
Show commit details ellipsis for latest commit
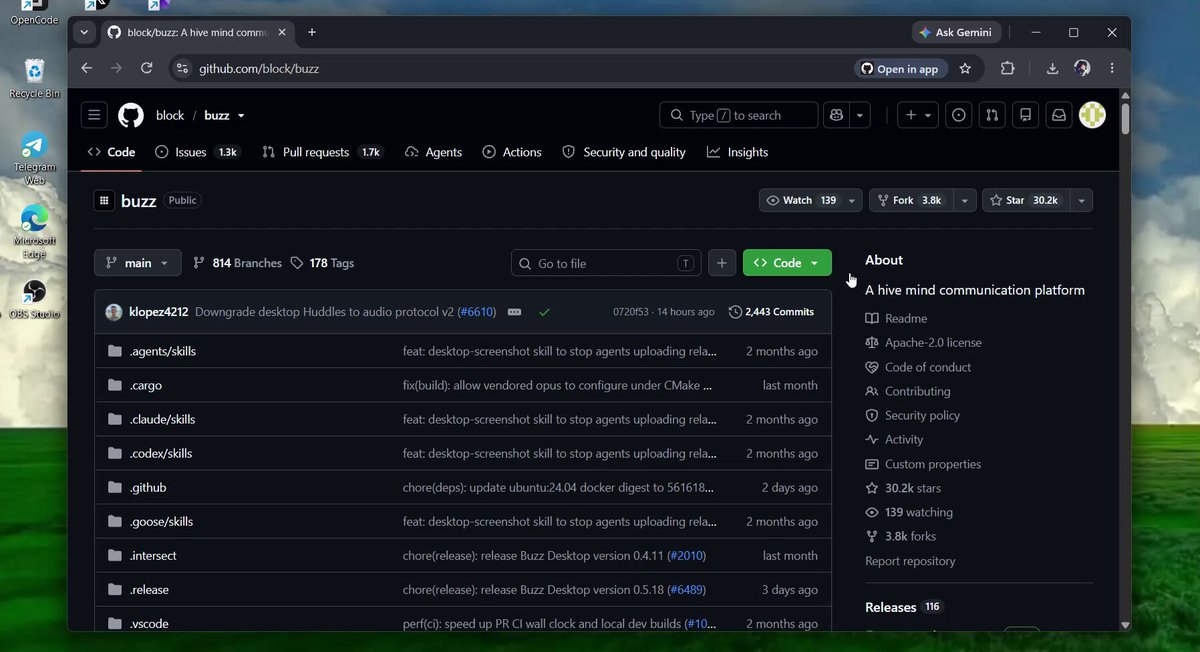pos(515,312)
